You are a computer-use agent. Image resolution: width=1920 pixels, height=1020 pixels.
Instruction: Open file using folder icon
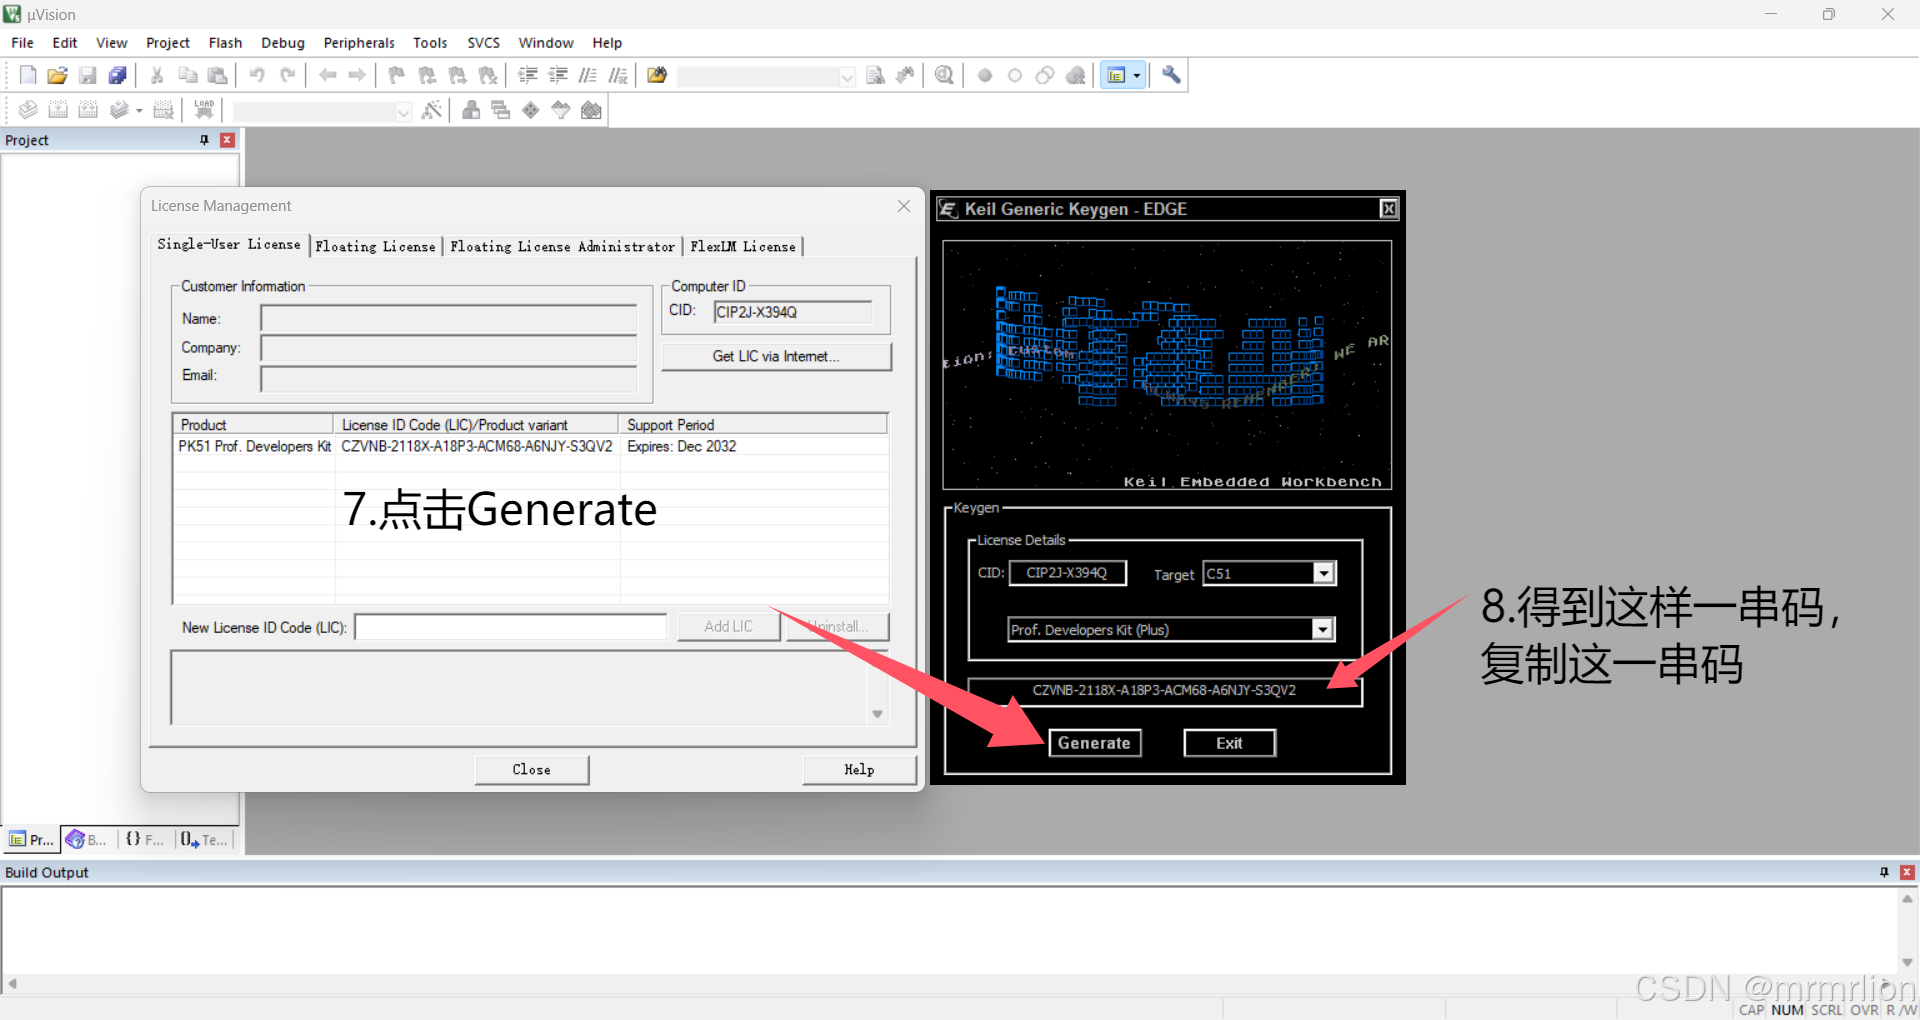pyautogui.click(x=58, y=75)
